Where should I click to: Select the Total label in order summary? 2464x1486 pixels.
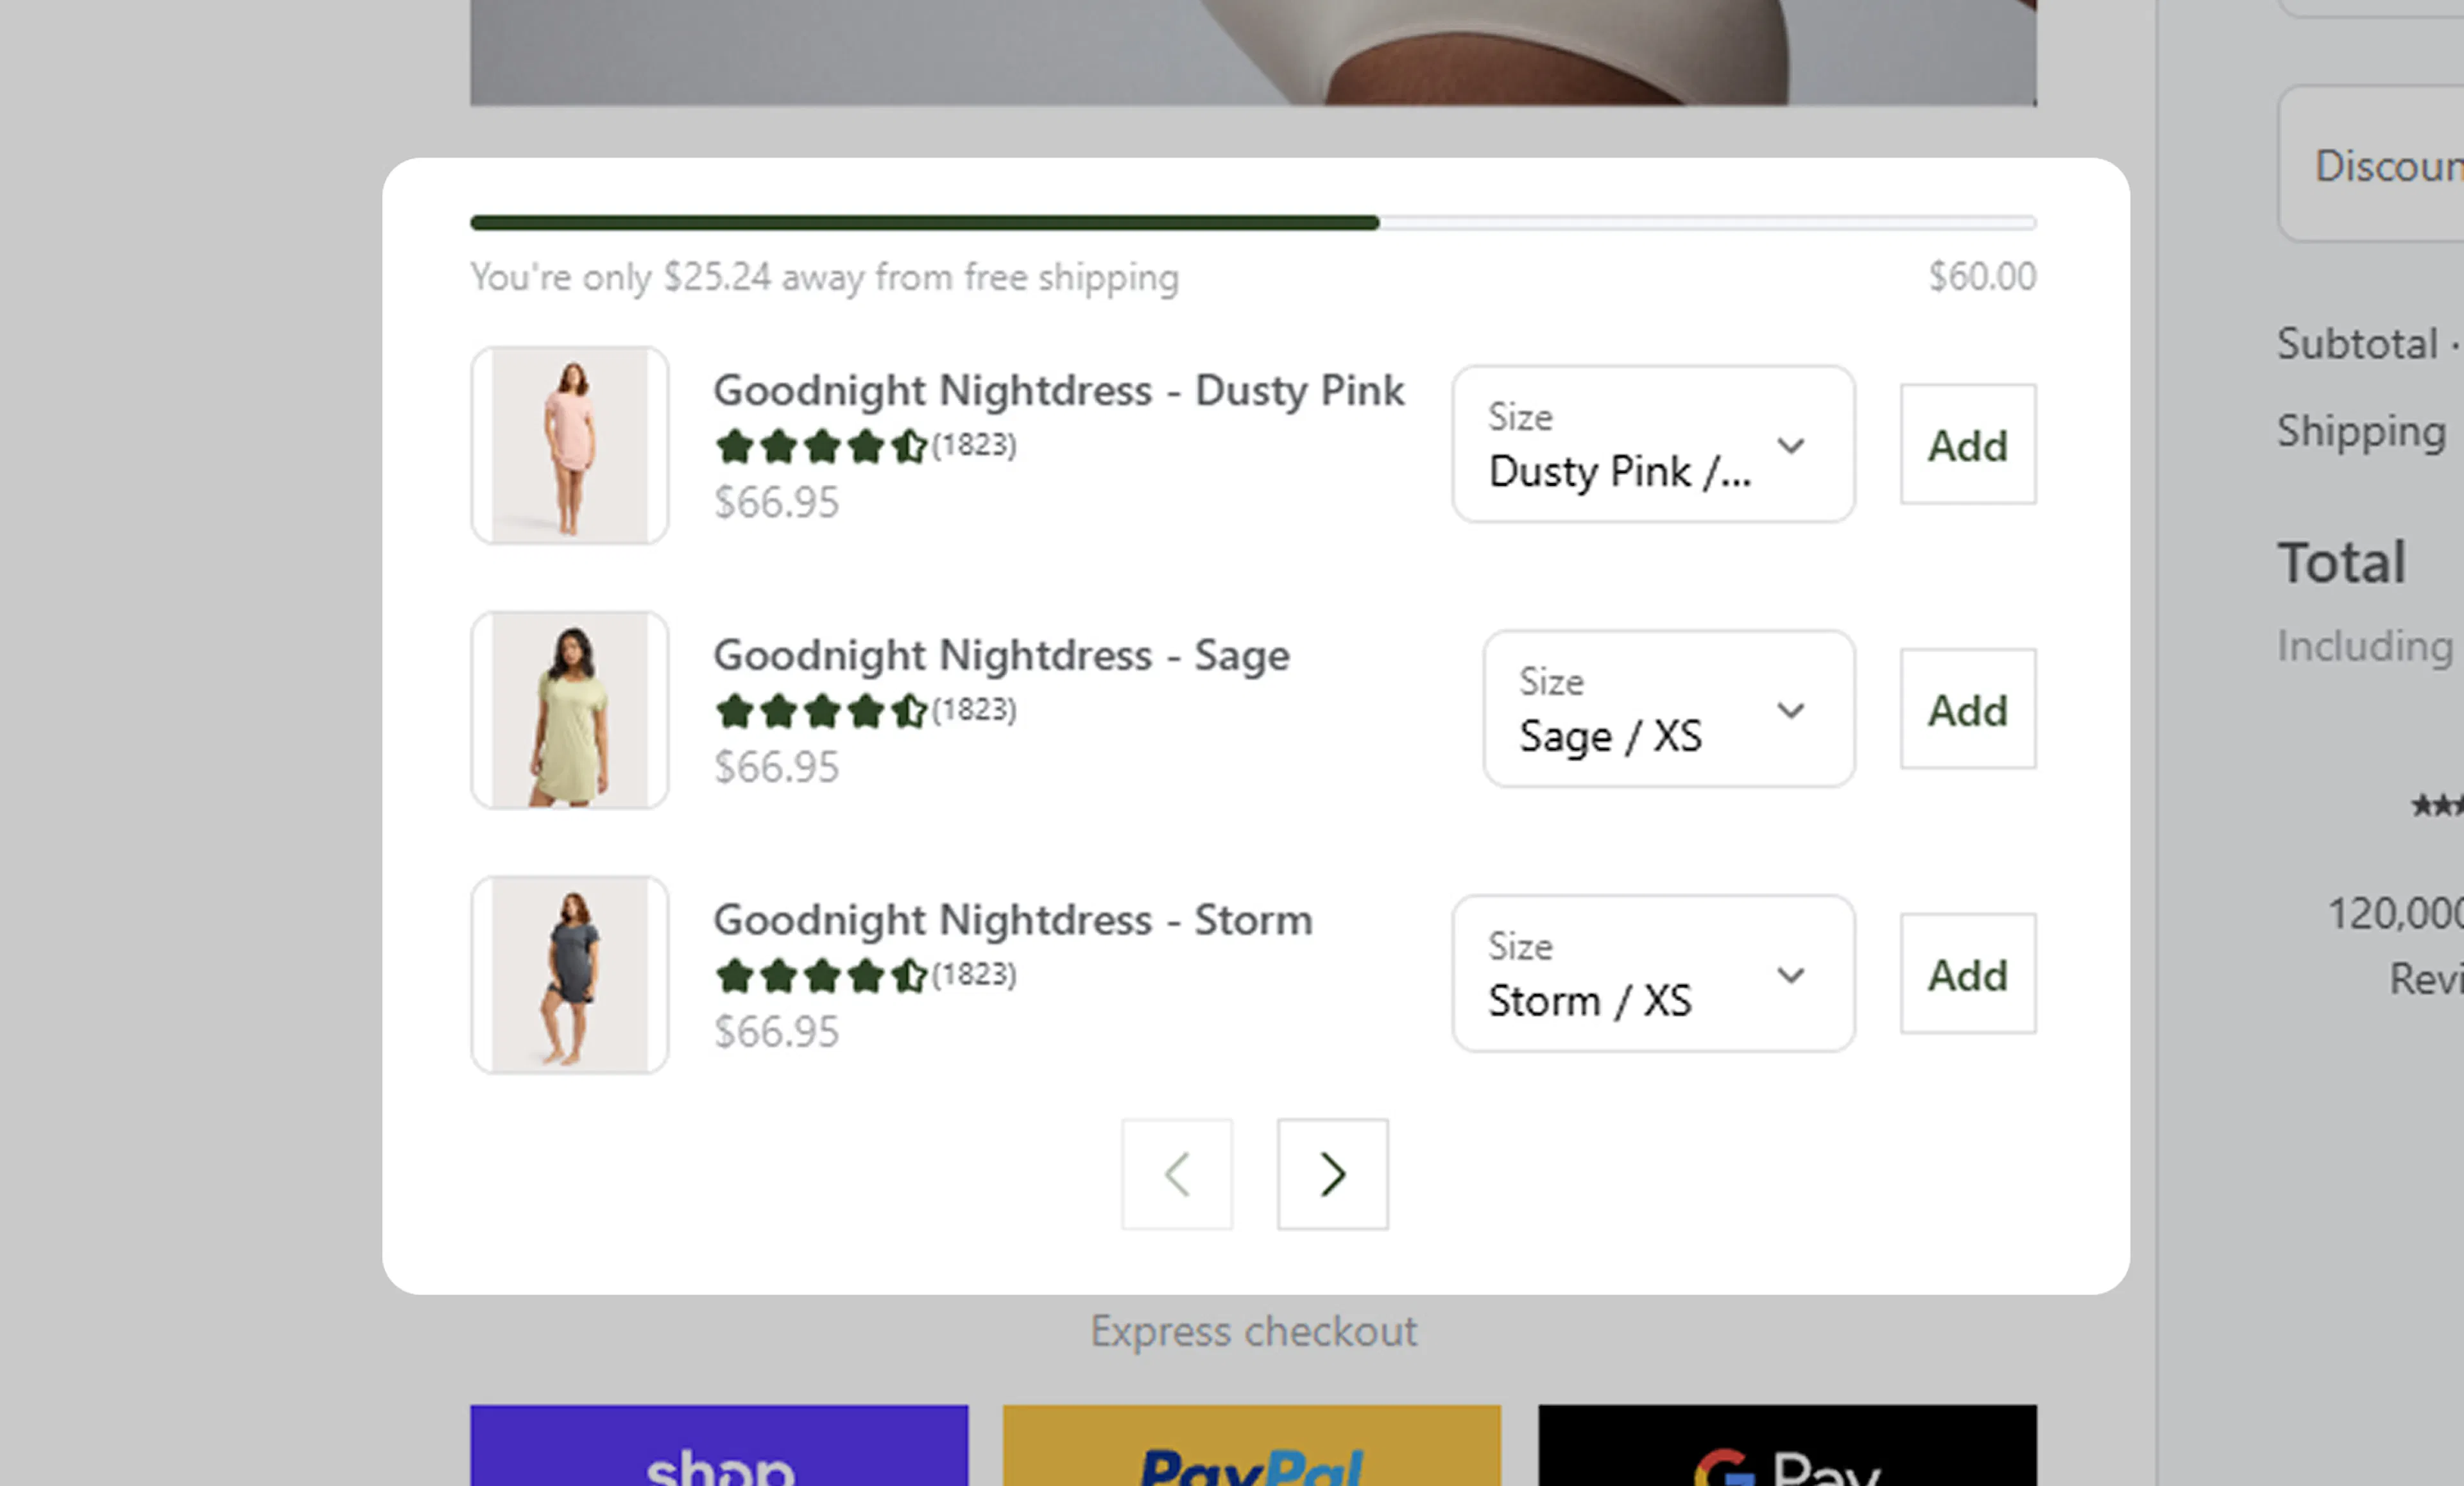(2342, 562)
